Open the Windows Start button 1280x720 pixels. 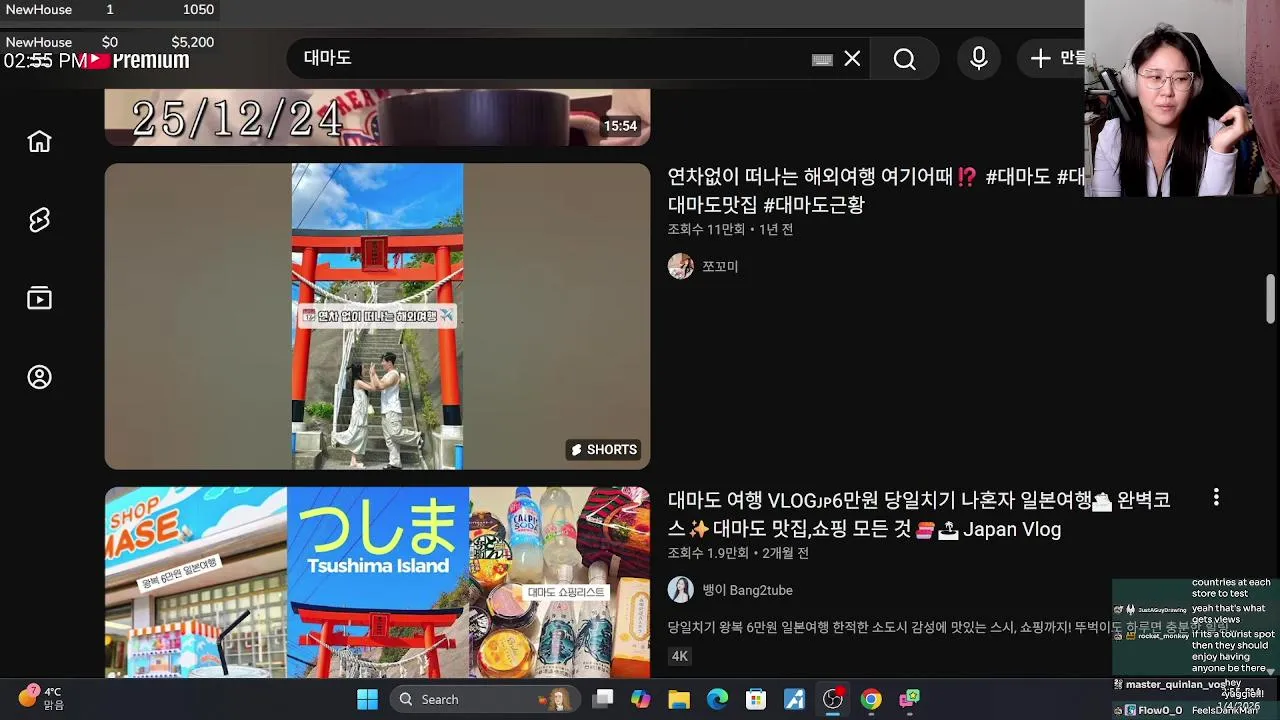368,699
